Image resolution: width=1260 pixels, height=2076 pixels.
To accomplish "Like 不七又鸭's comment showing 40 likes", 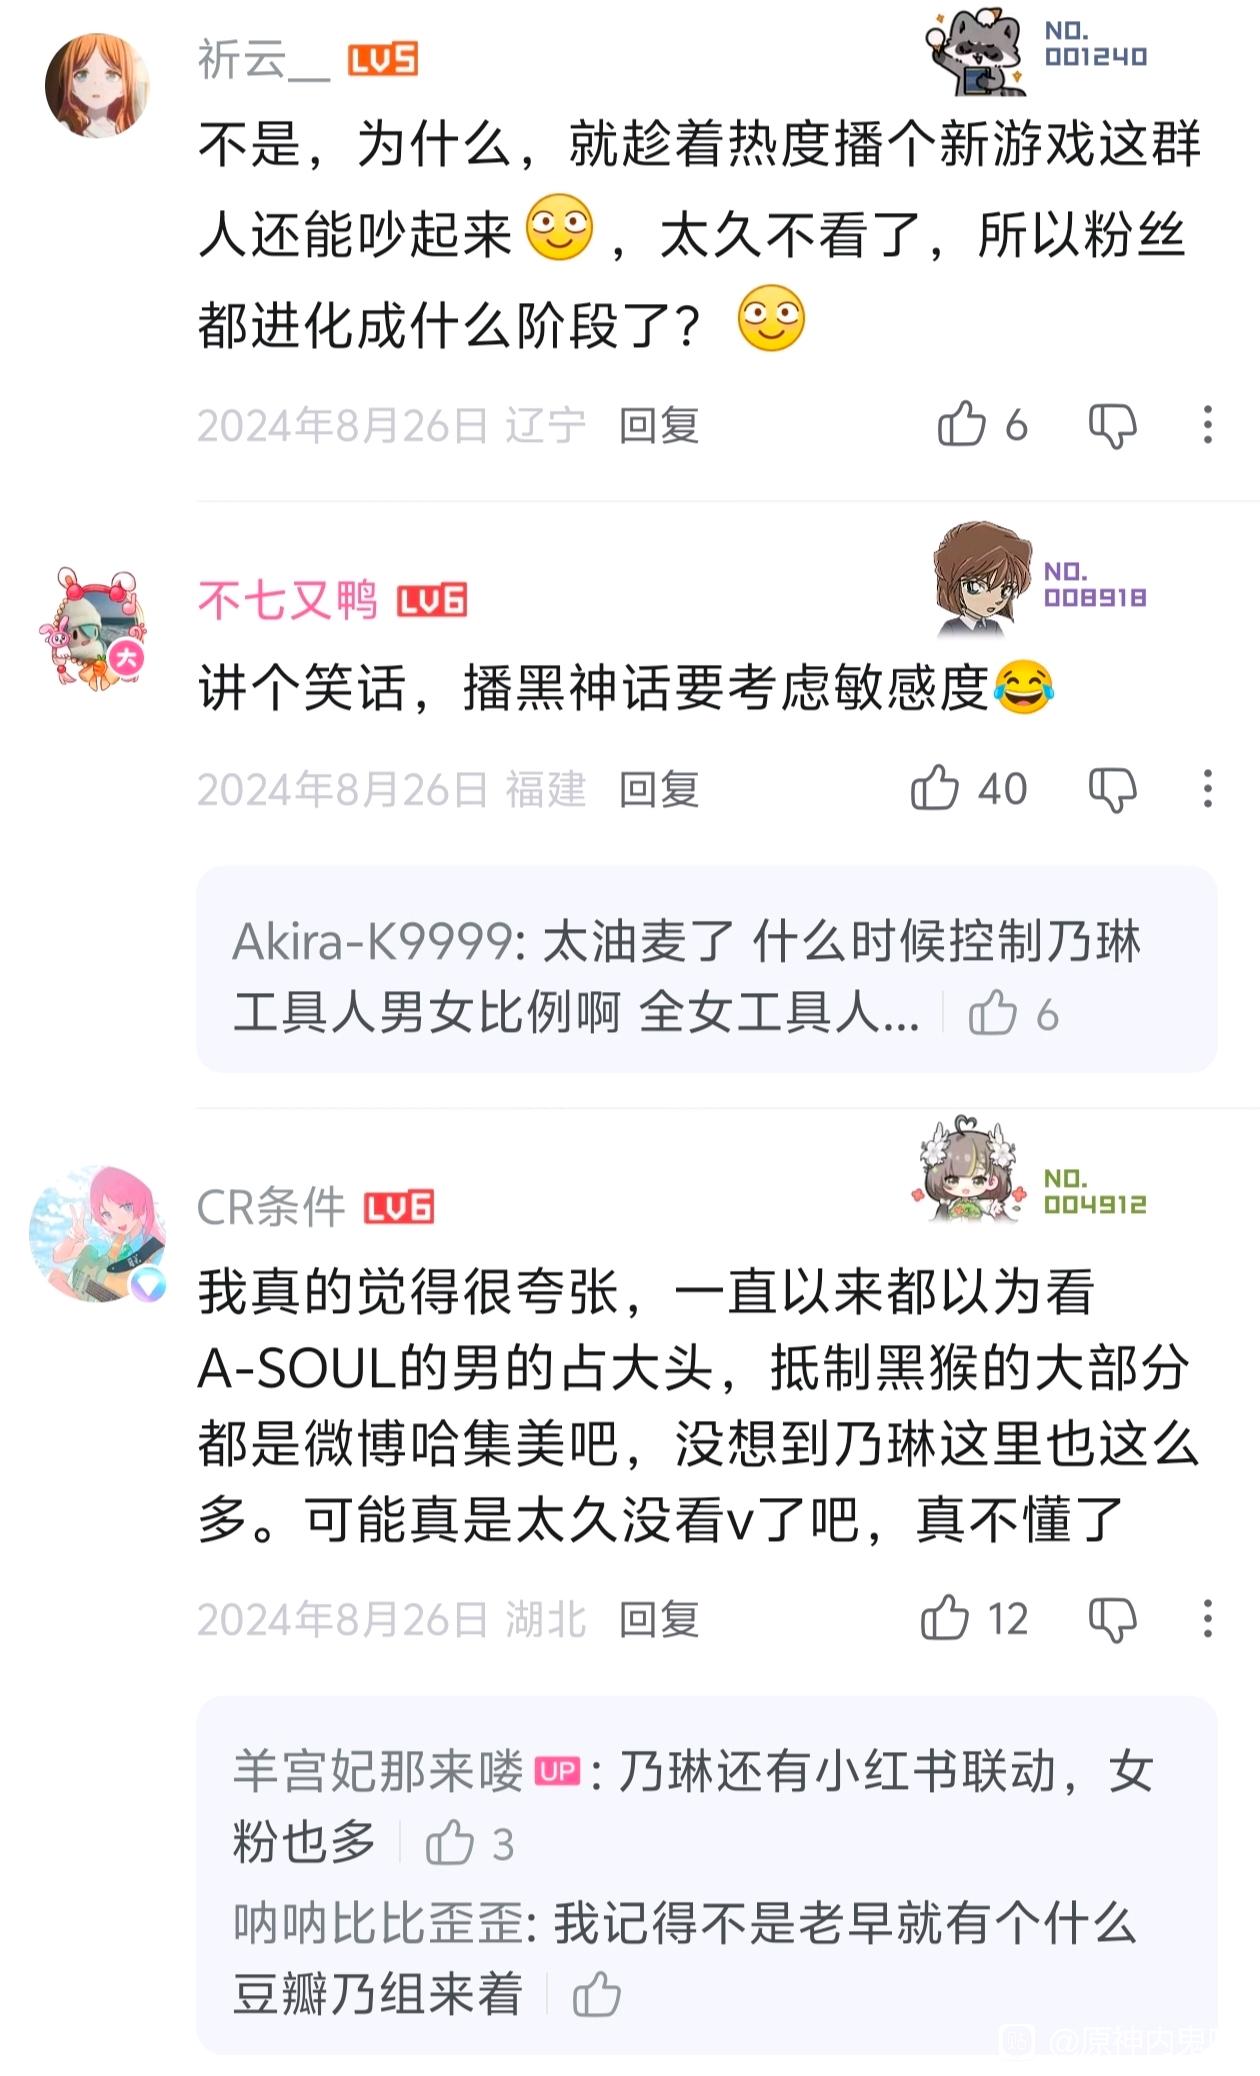I will point(935,788).
